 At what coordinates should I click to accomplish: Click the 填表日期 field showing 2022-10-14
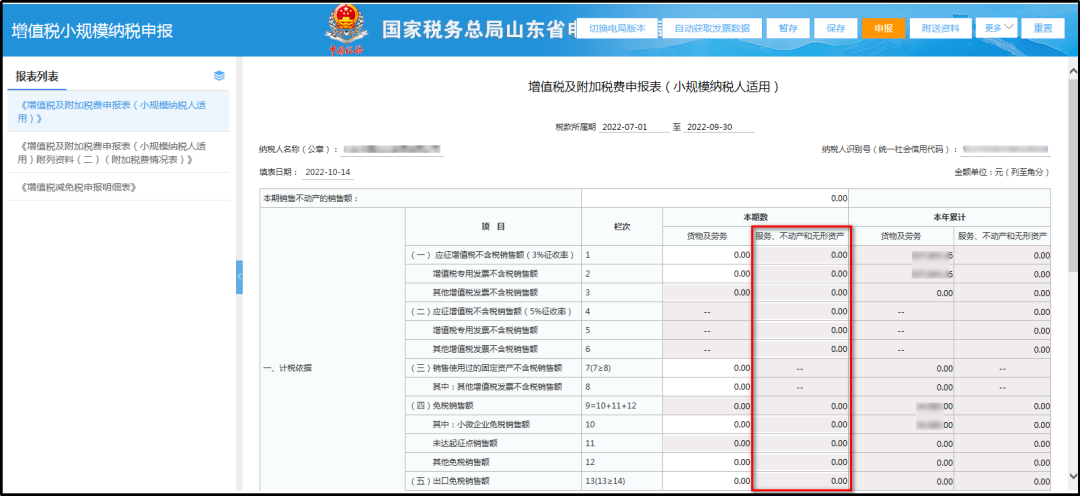point(328,172)
